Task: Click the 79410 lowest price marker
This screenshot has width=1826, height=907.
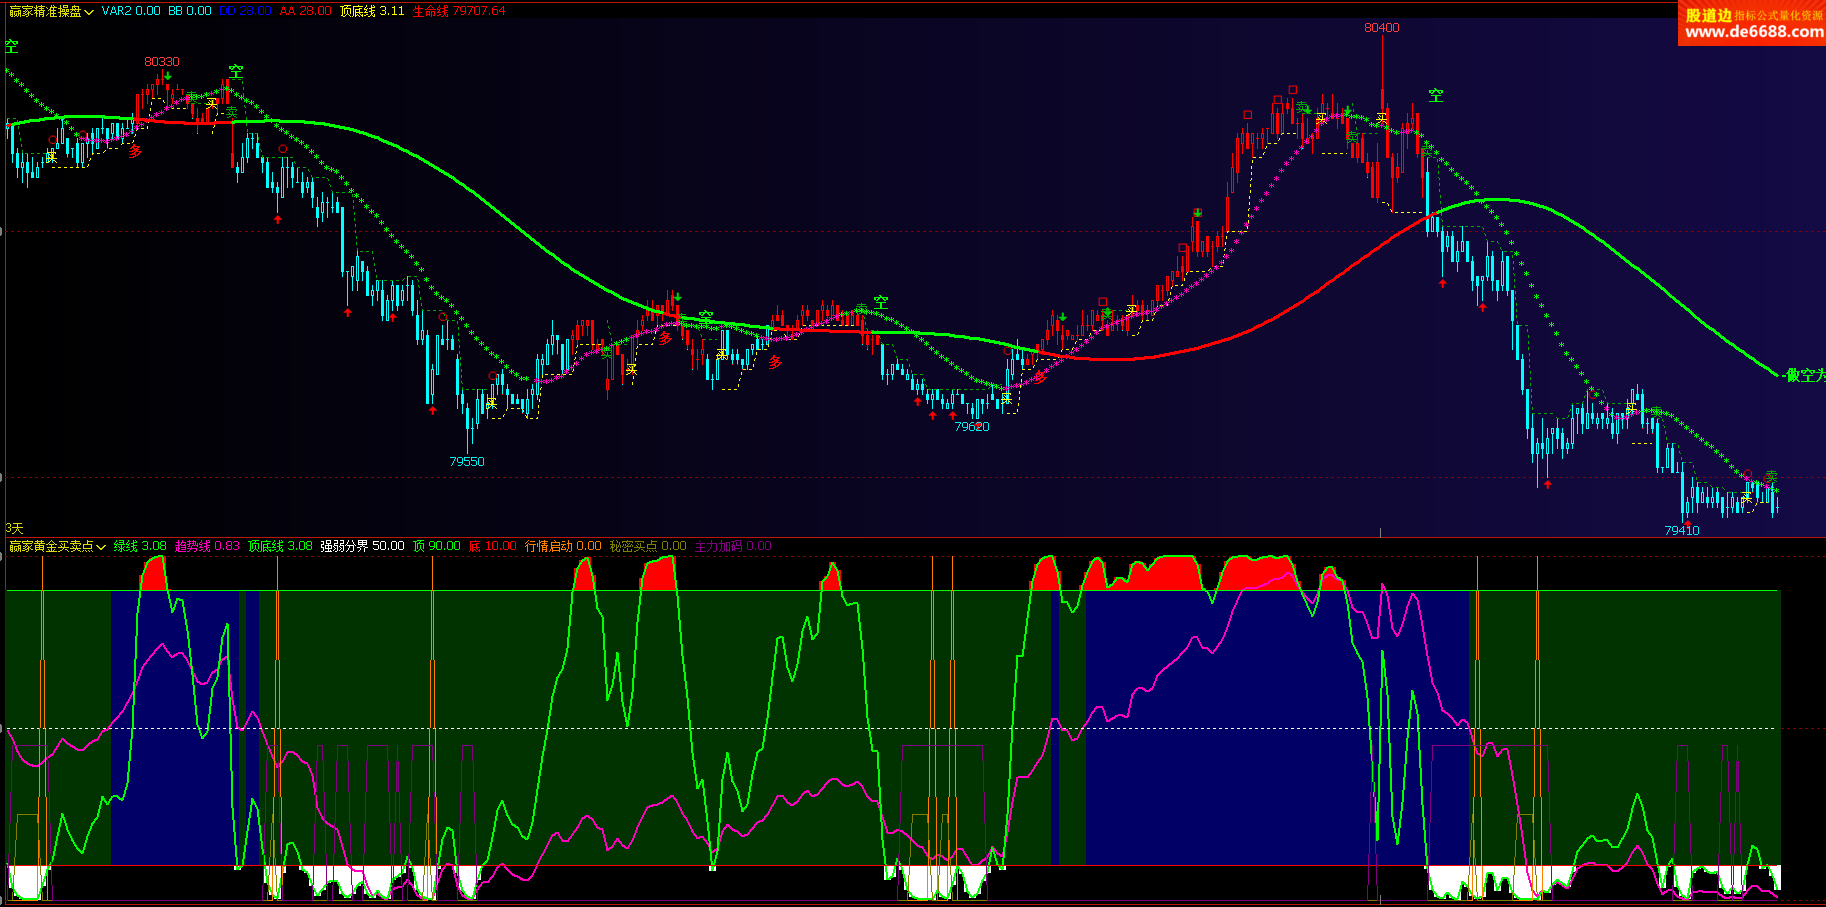Action: click(x=1681, y=531)
